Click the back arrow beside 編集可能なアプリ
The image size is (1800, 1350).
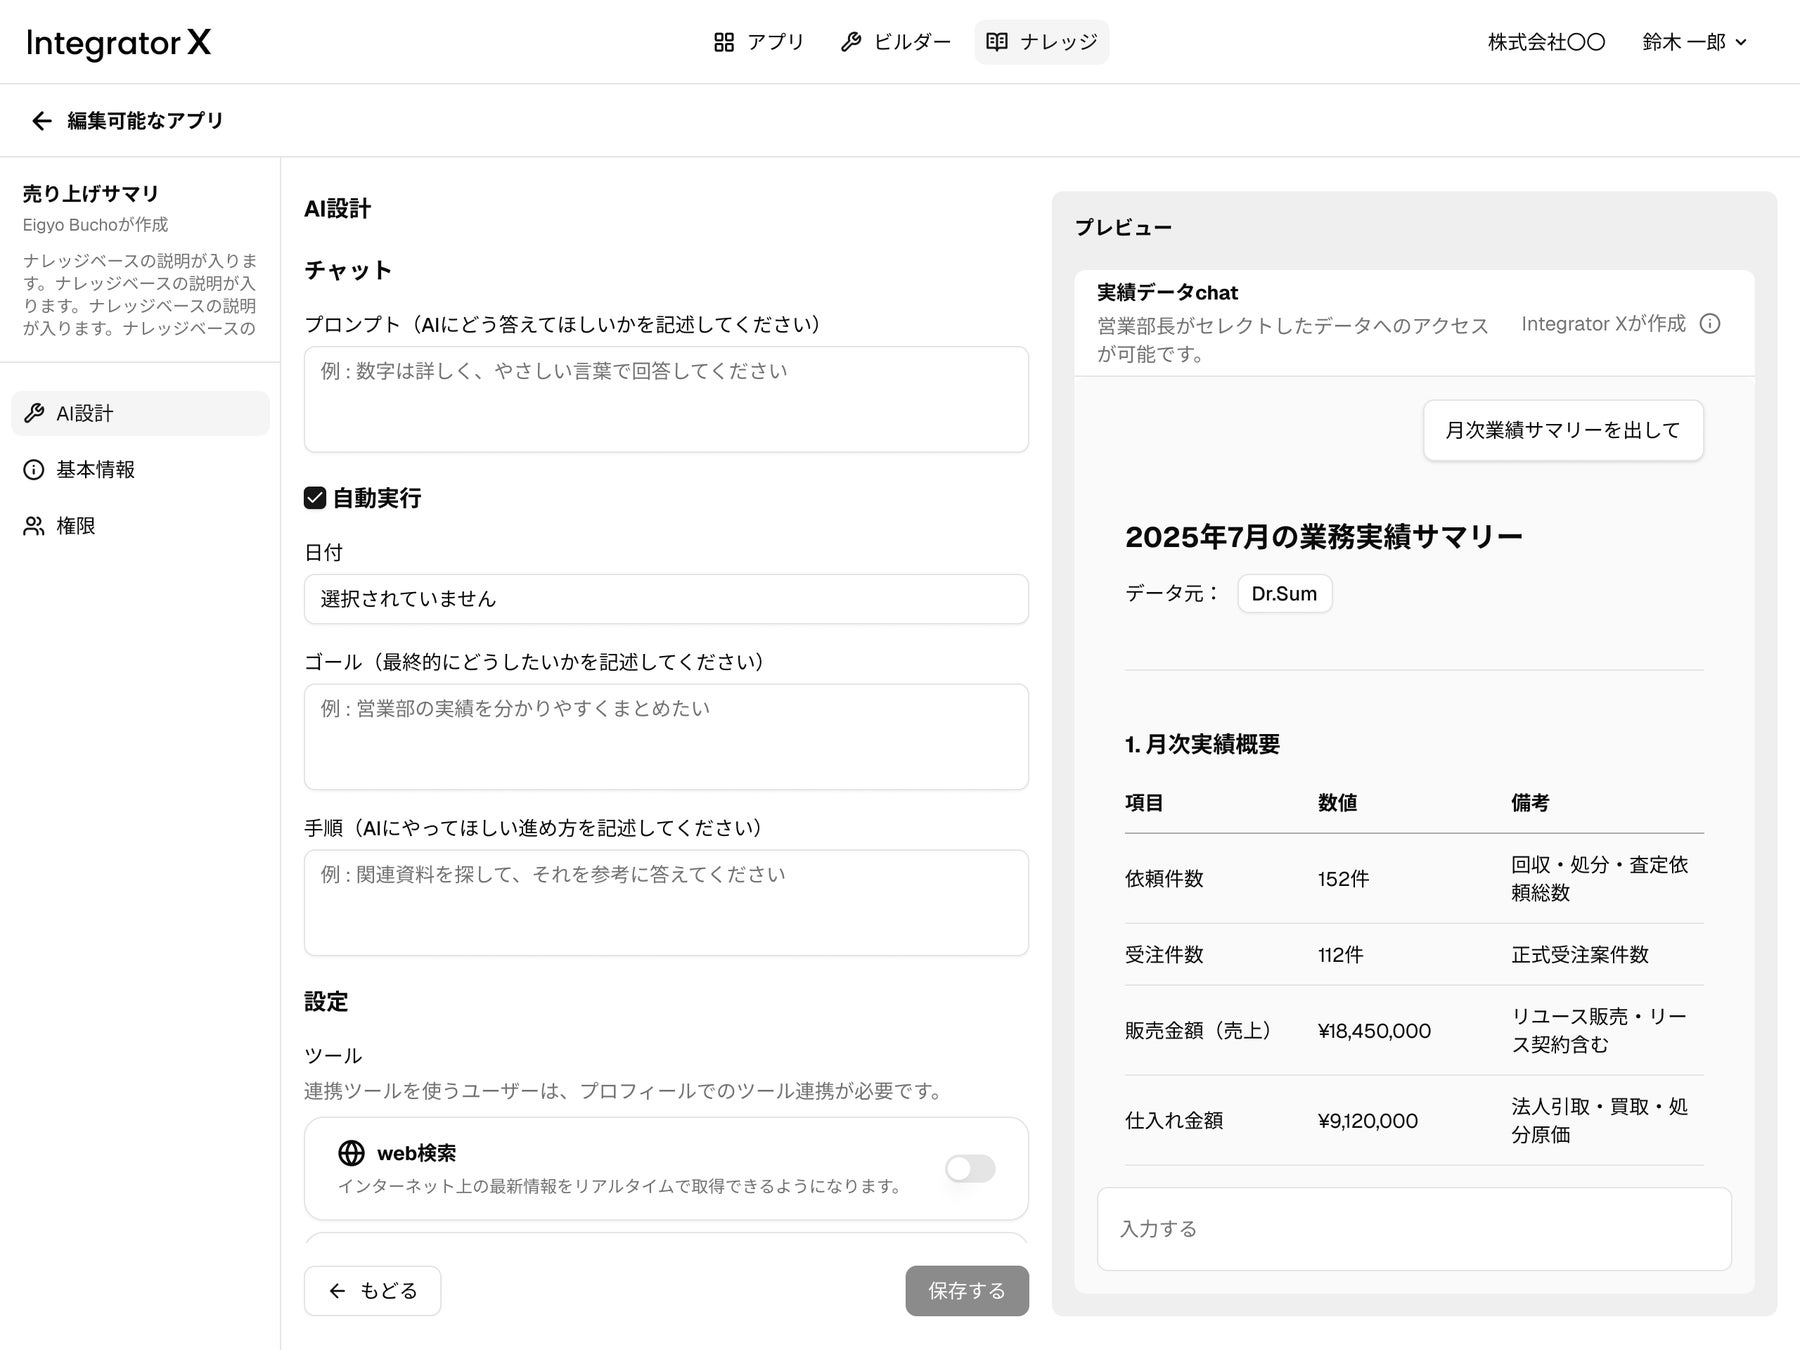[x=41, y=121]
